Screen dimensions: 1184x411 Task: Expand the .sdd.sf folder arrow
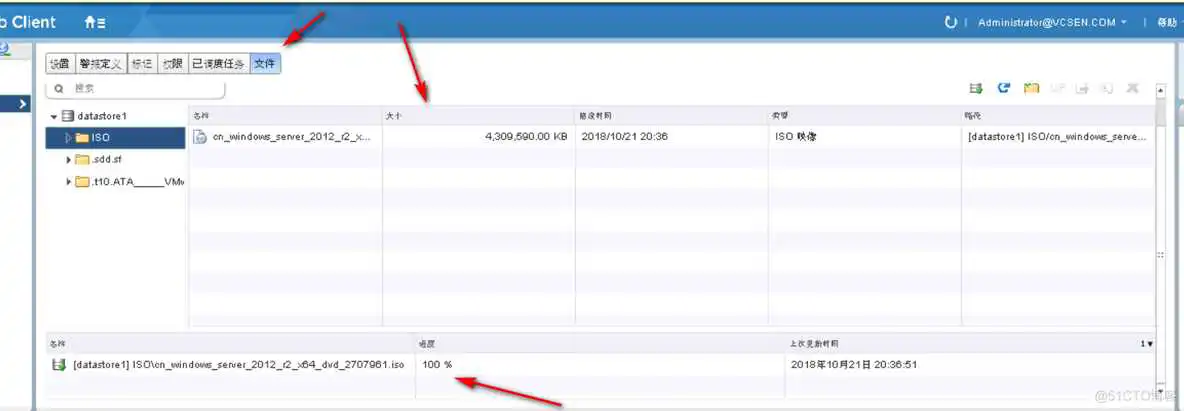point(69,159)
